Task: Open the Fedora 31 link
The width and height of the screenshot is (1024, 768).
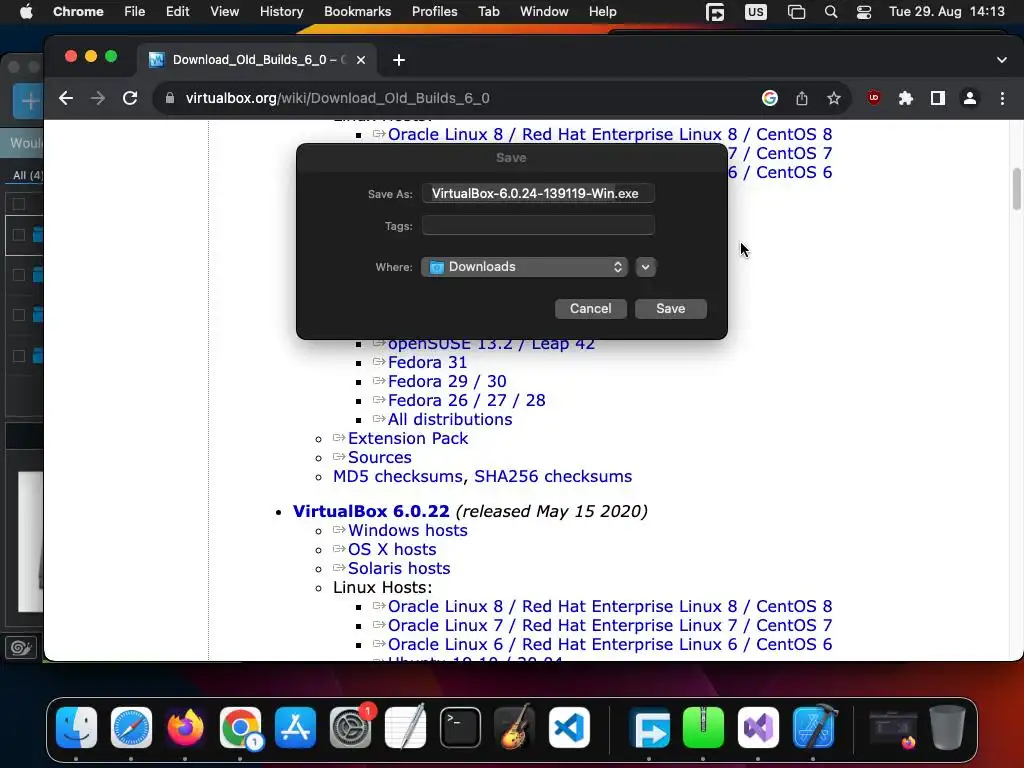Action: pos(427,362)
